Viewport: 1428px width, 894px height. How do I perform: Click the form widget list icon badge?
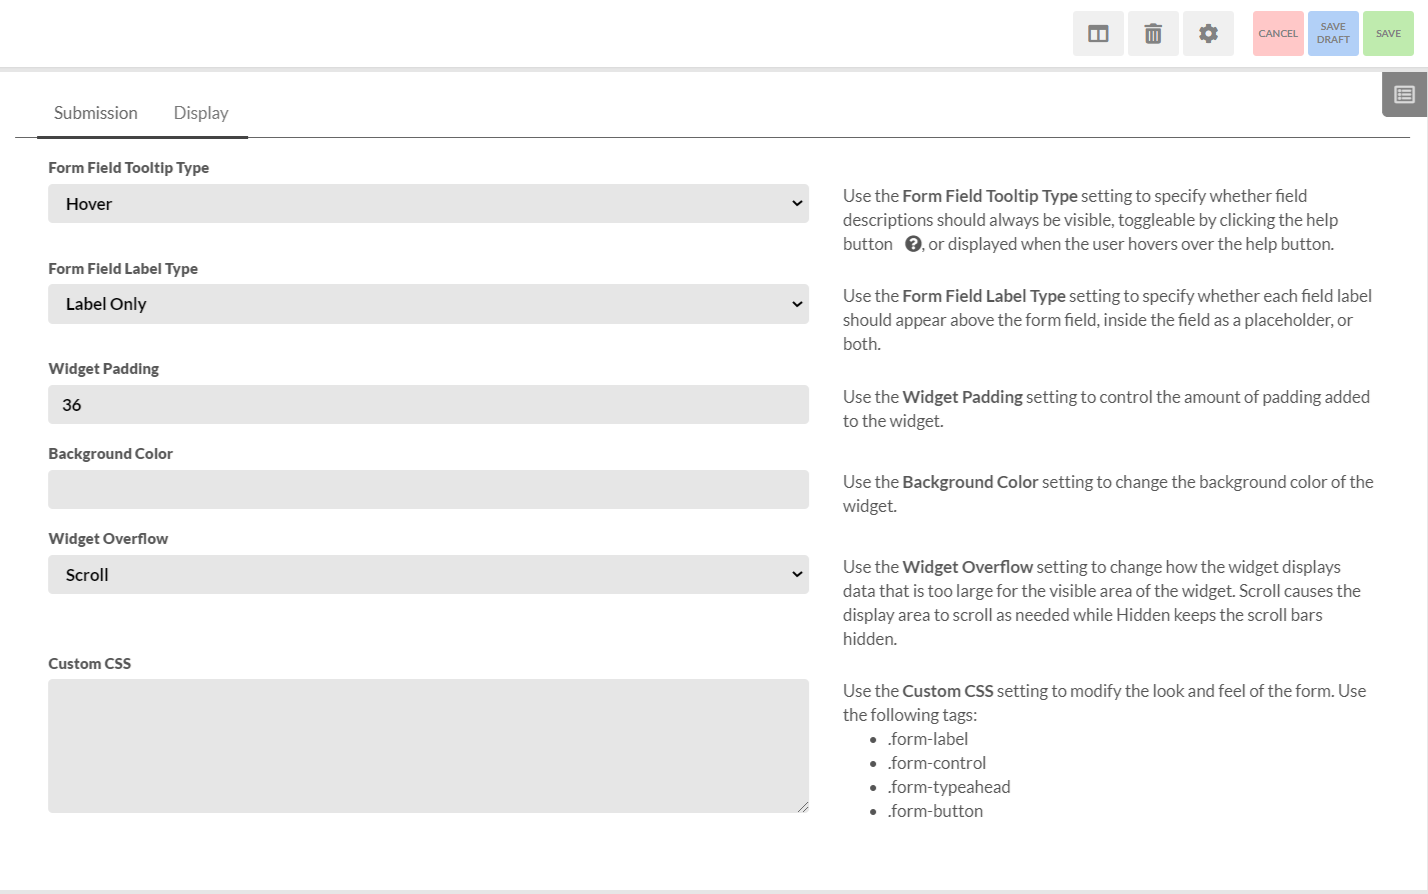(x=1403, y=93)
